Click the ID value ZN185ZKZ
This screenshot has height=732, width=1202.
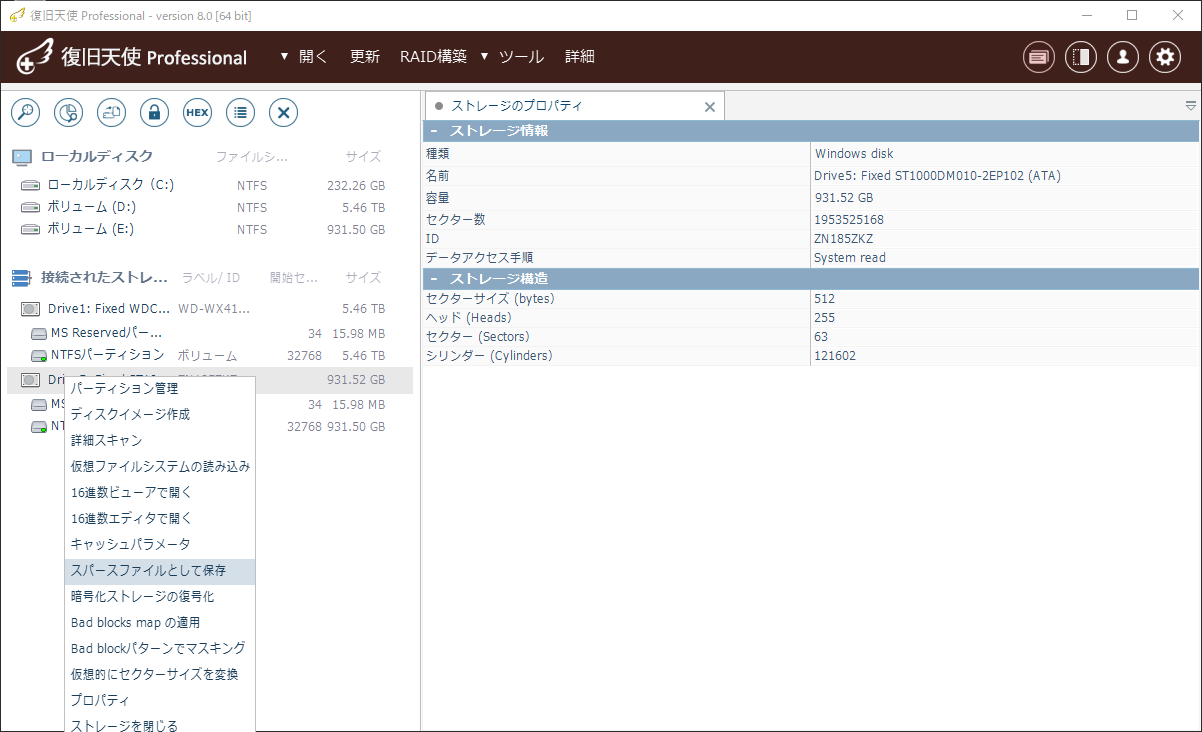[x=845, y=239]
